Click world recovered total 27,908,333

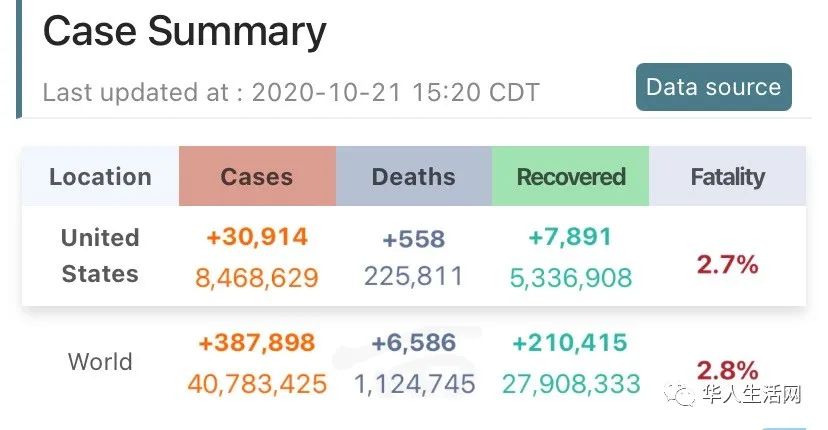[x=571, y=384]
